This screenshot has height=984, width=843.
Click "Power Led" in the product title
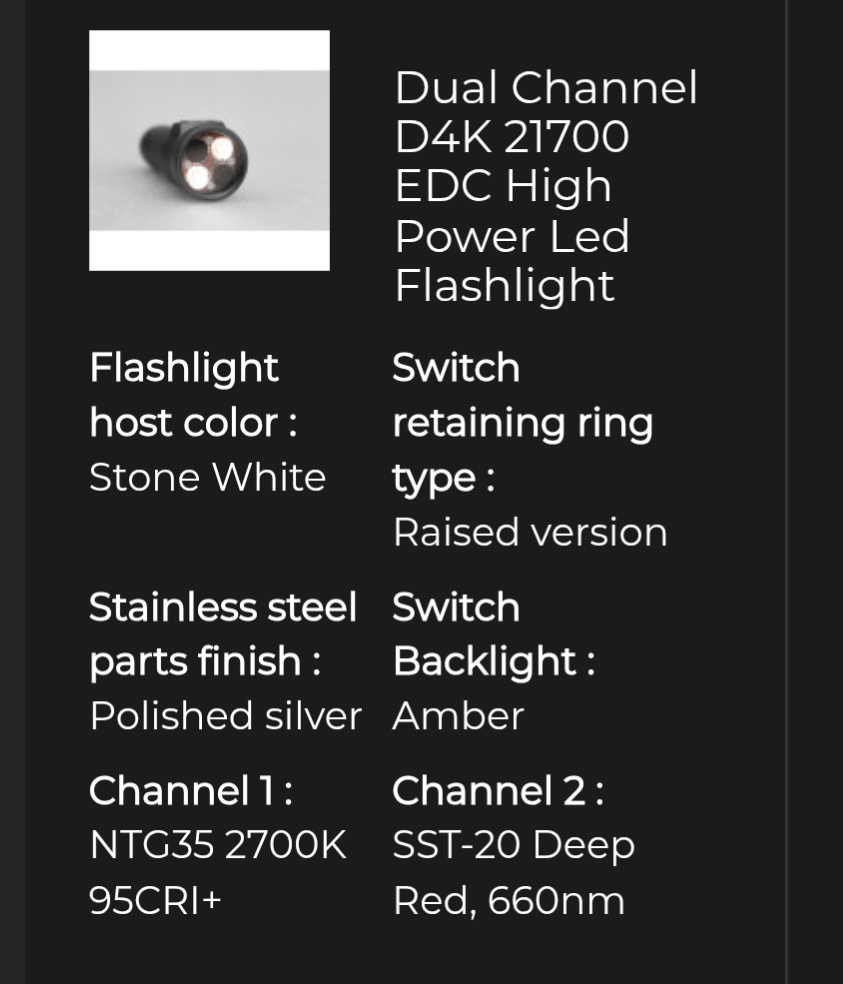click(x=511, y=236)
